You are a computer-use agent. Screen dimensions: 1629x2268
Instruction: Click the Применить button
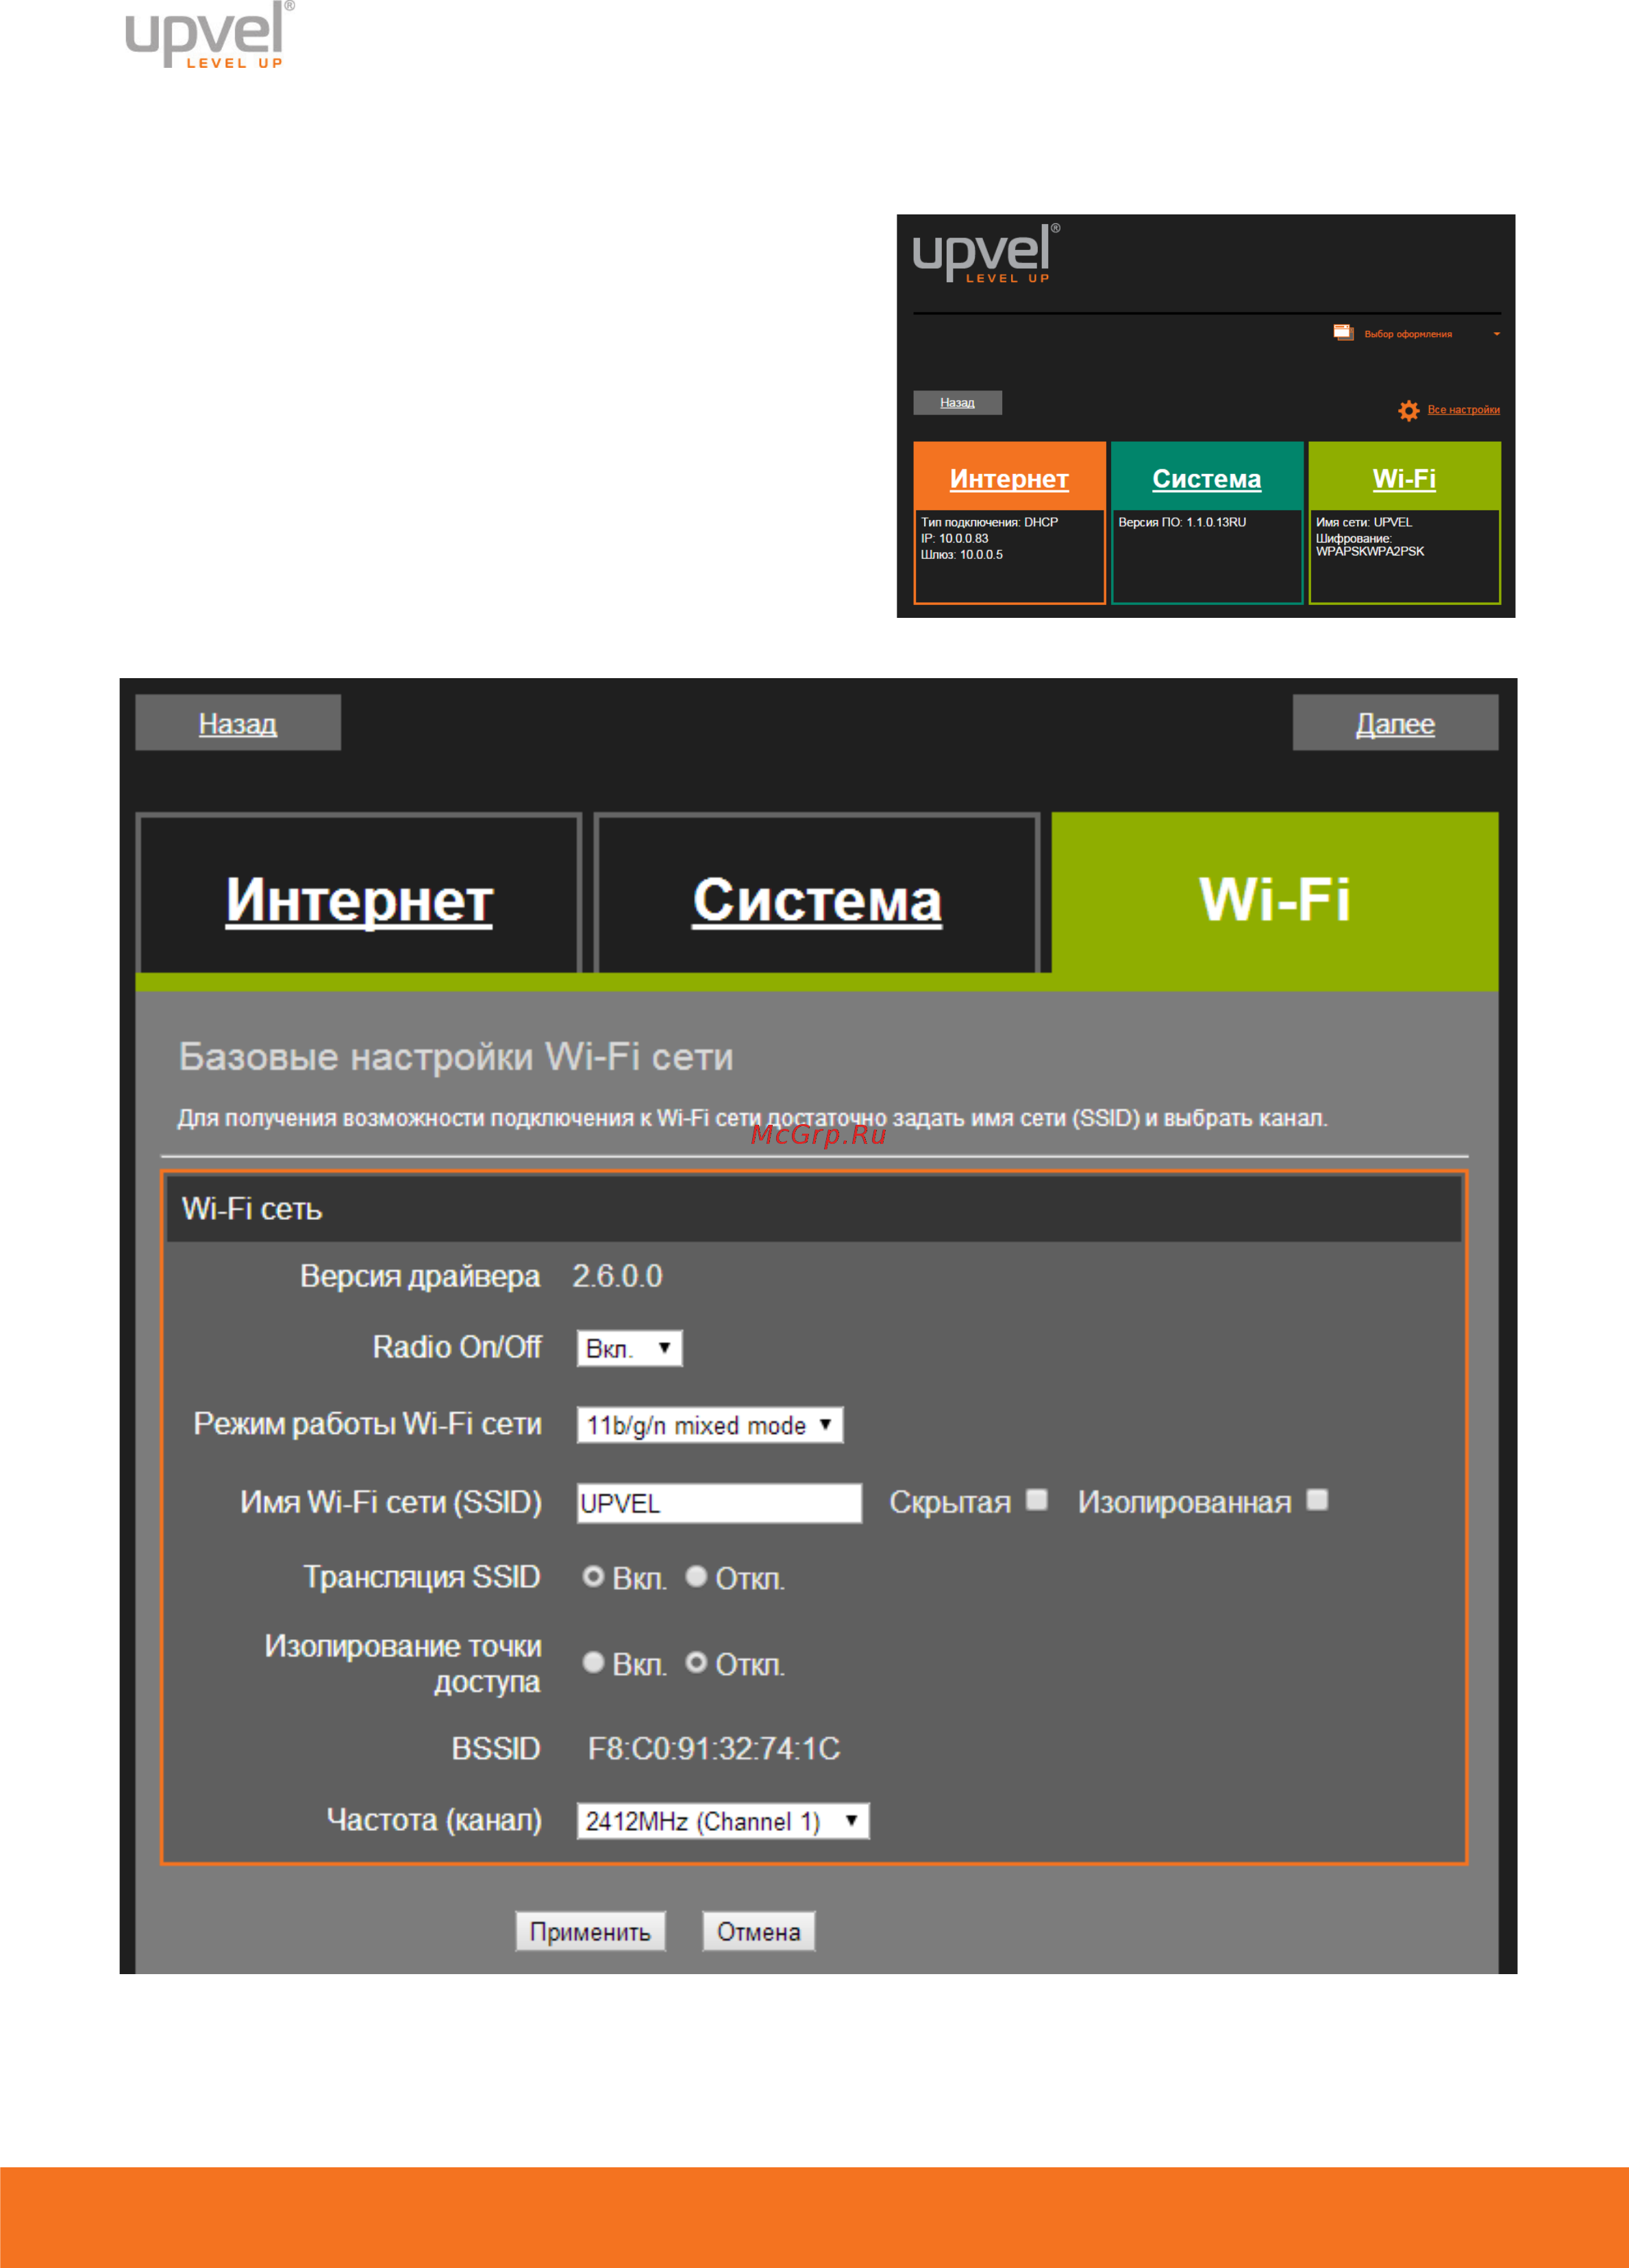point(590,1931)
